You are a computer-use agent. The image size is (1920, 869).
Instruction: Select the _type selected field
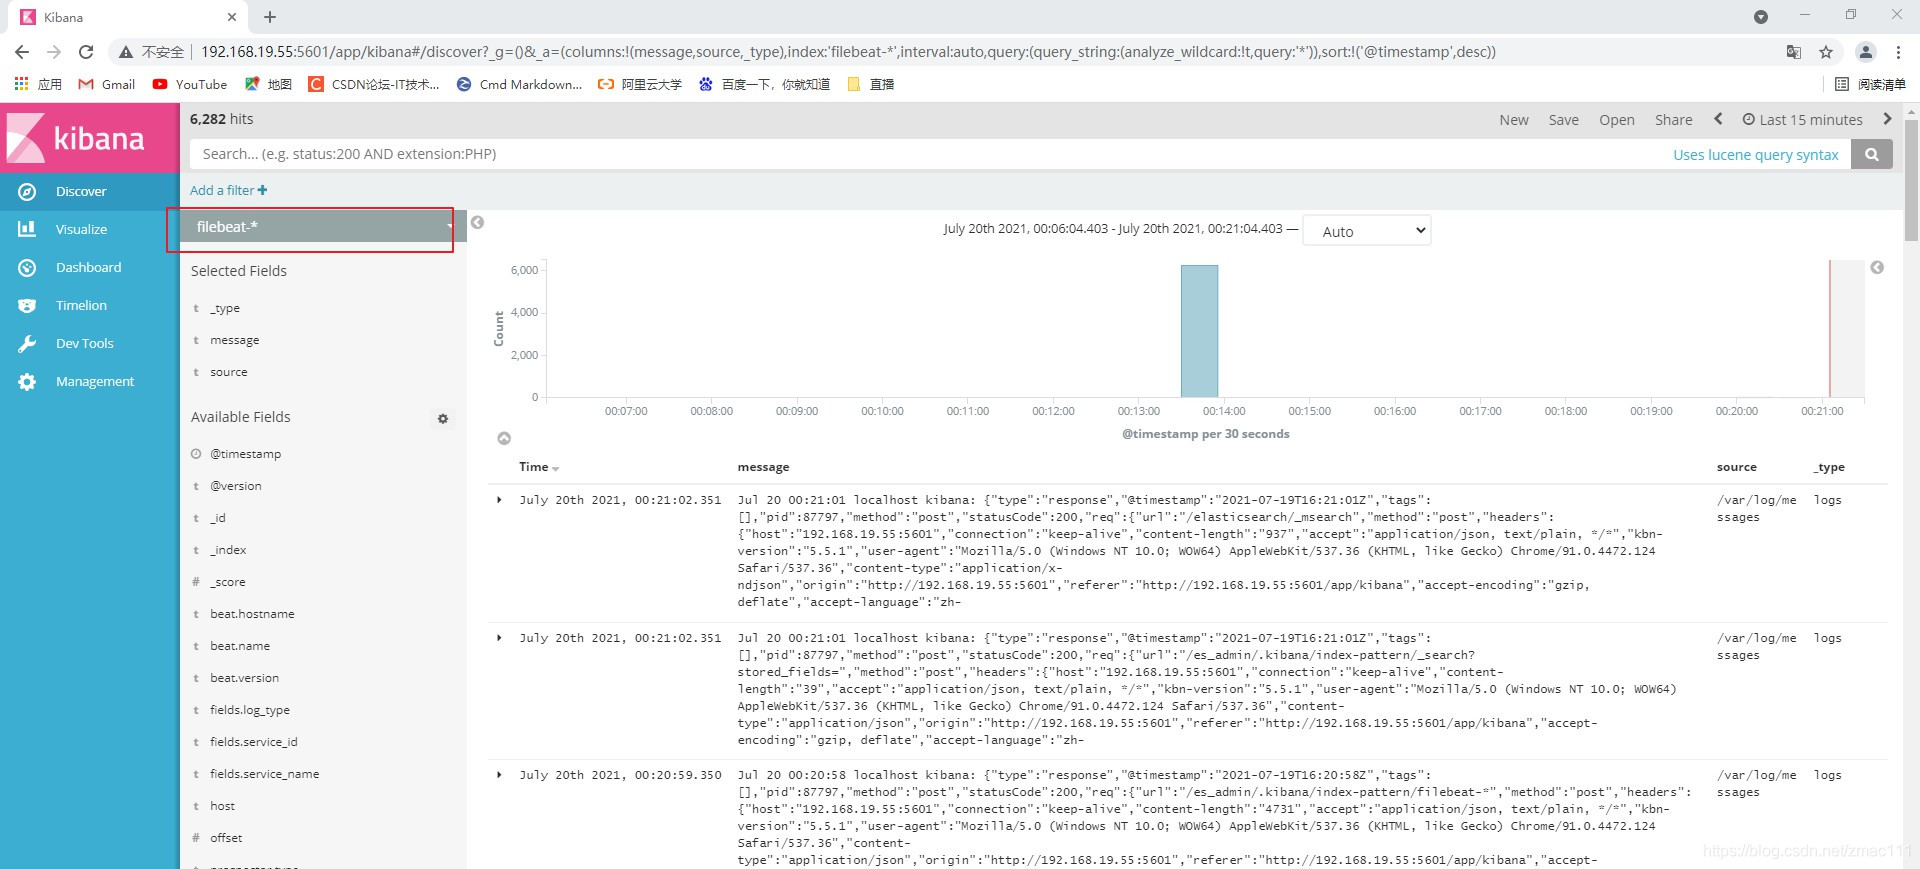[x=225, y=308]
